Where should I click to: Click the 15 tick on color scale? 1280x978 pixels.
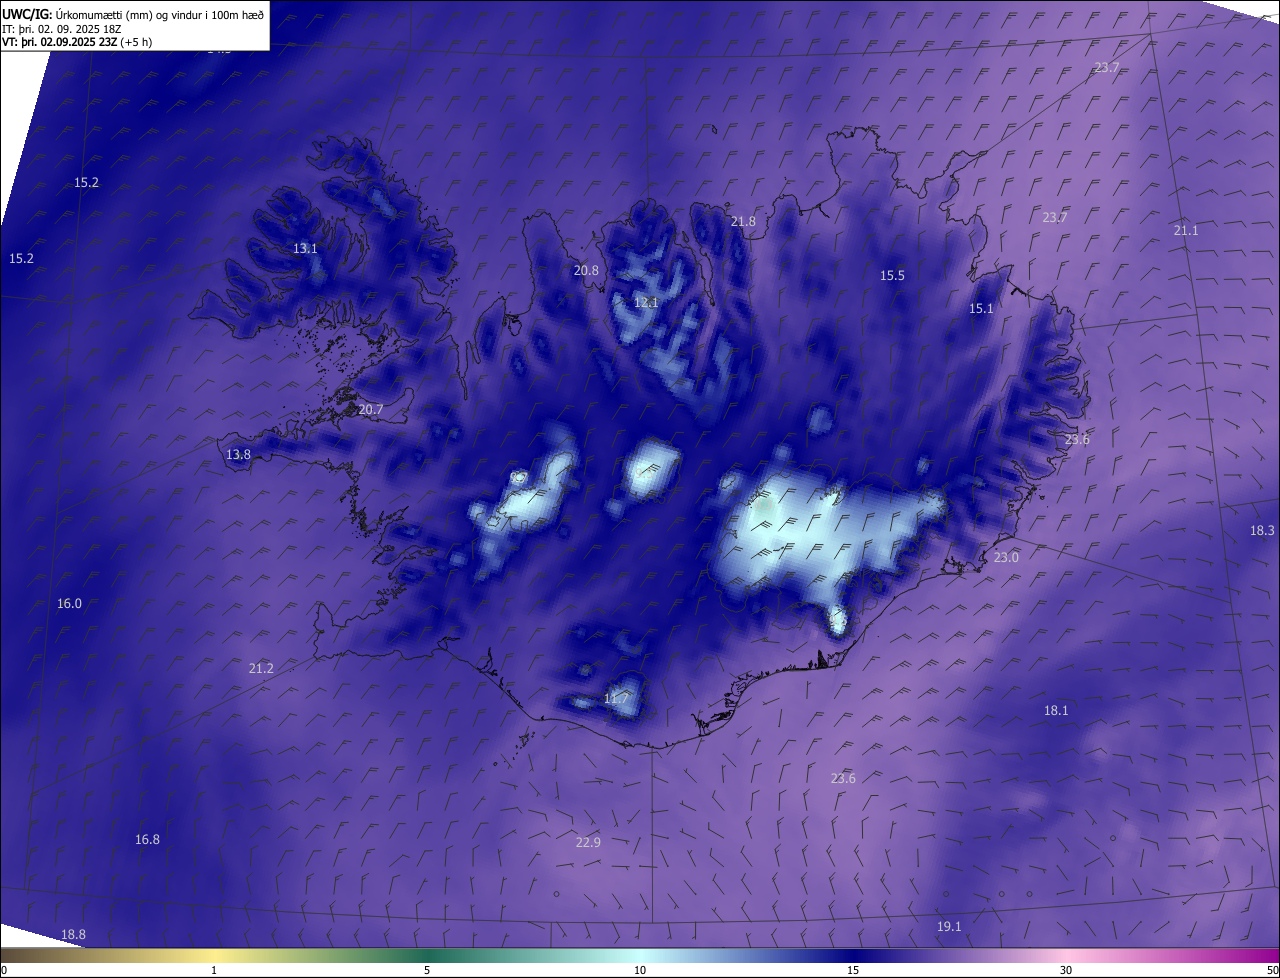click(853, 970)
